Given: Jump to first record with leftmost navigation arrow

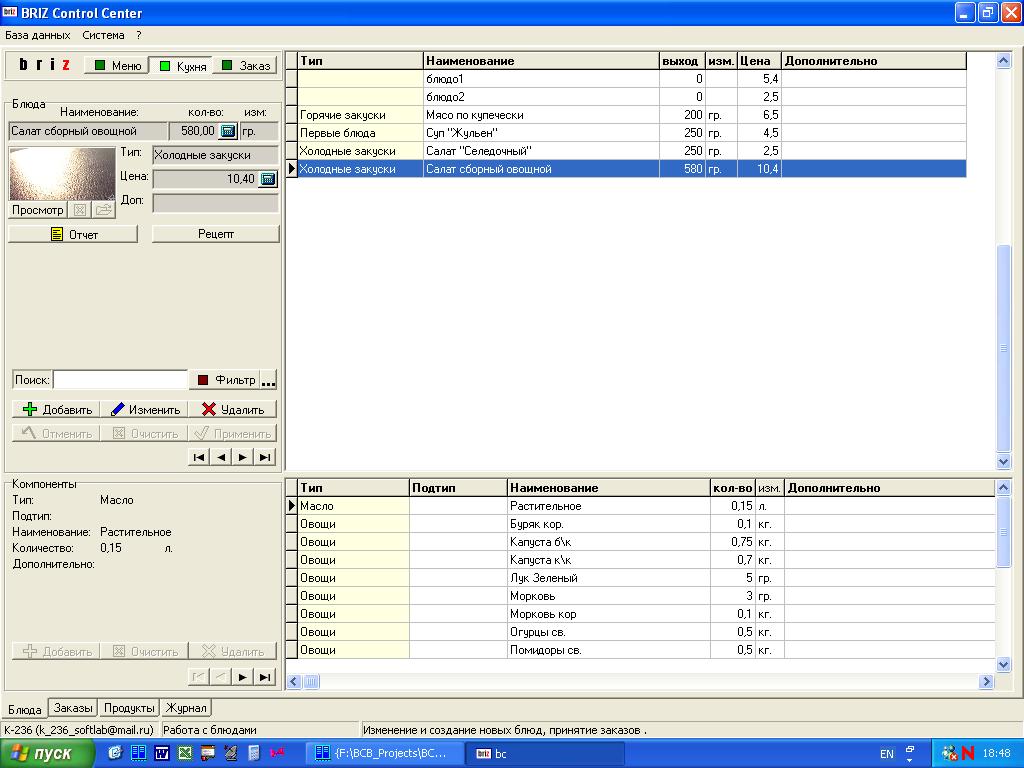Looking at the screenshot, I should tap(199, 456).
